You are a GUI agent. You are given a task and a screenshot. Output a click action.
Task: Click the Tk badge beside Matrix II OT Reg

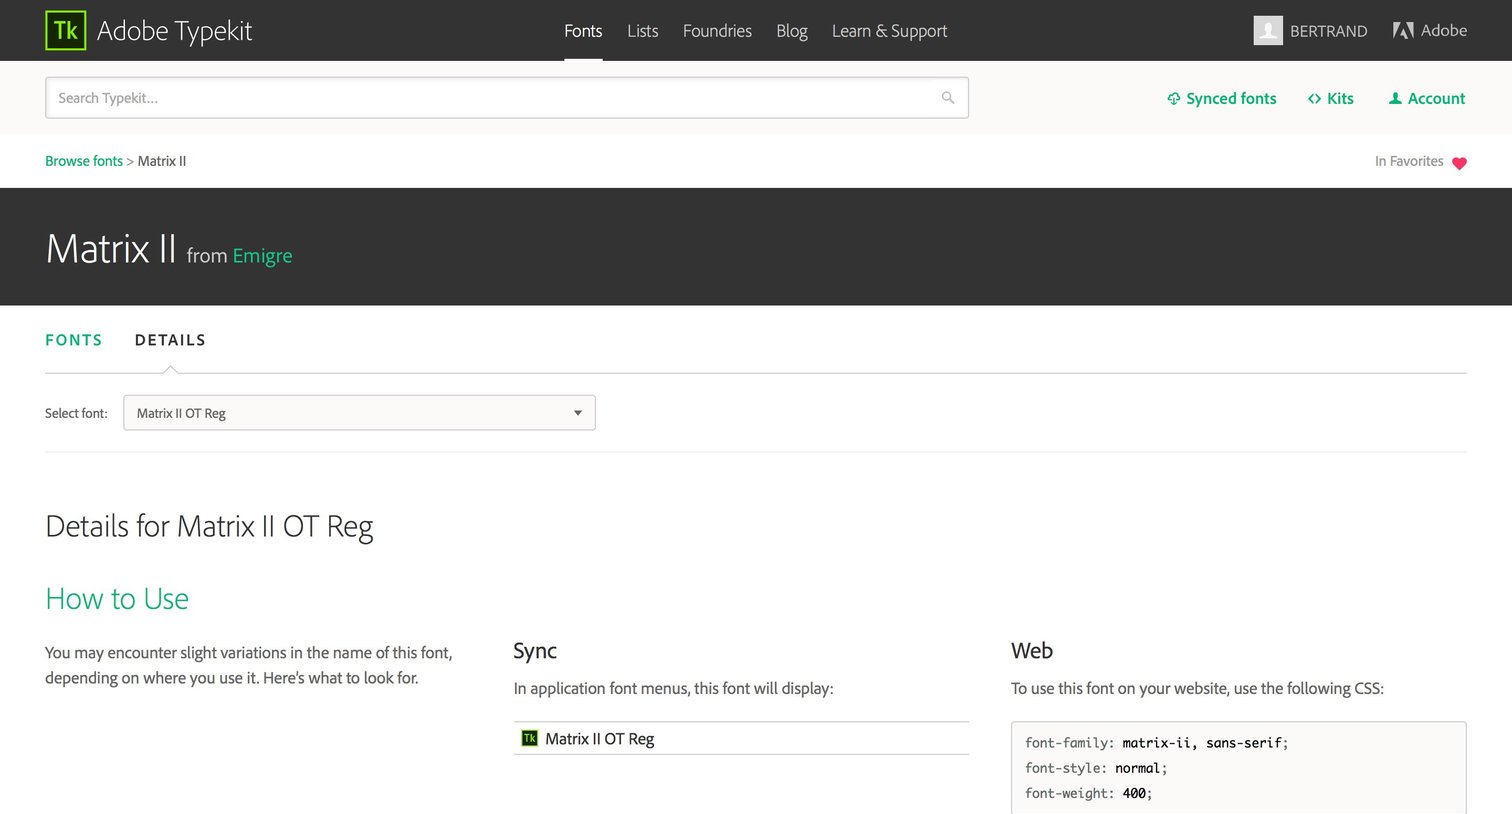pos(530,739)
